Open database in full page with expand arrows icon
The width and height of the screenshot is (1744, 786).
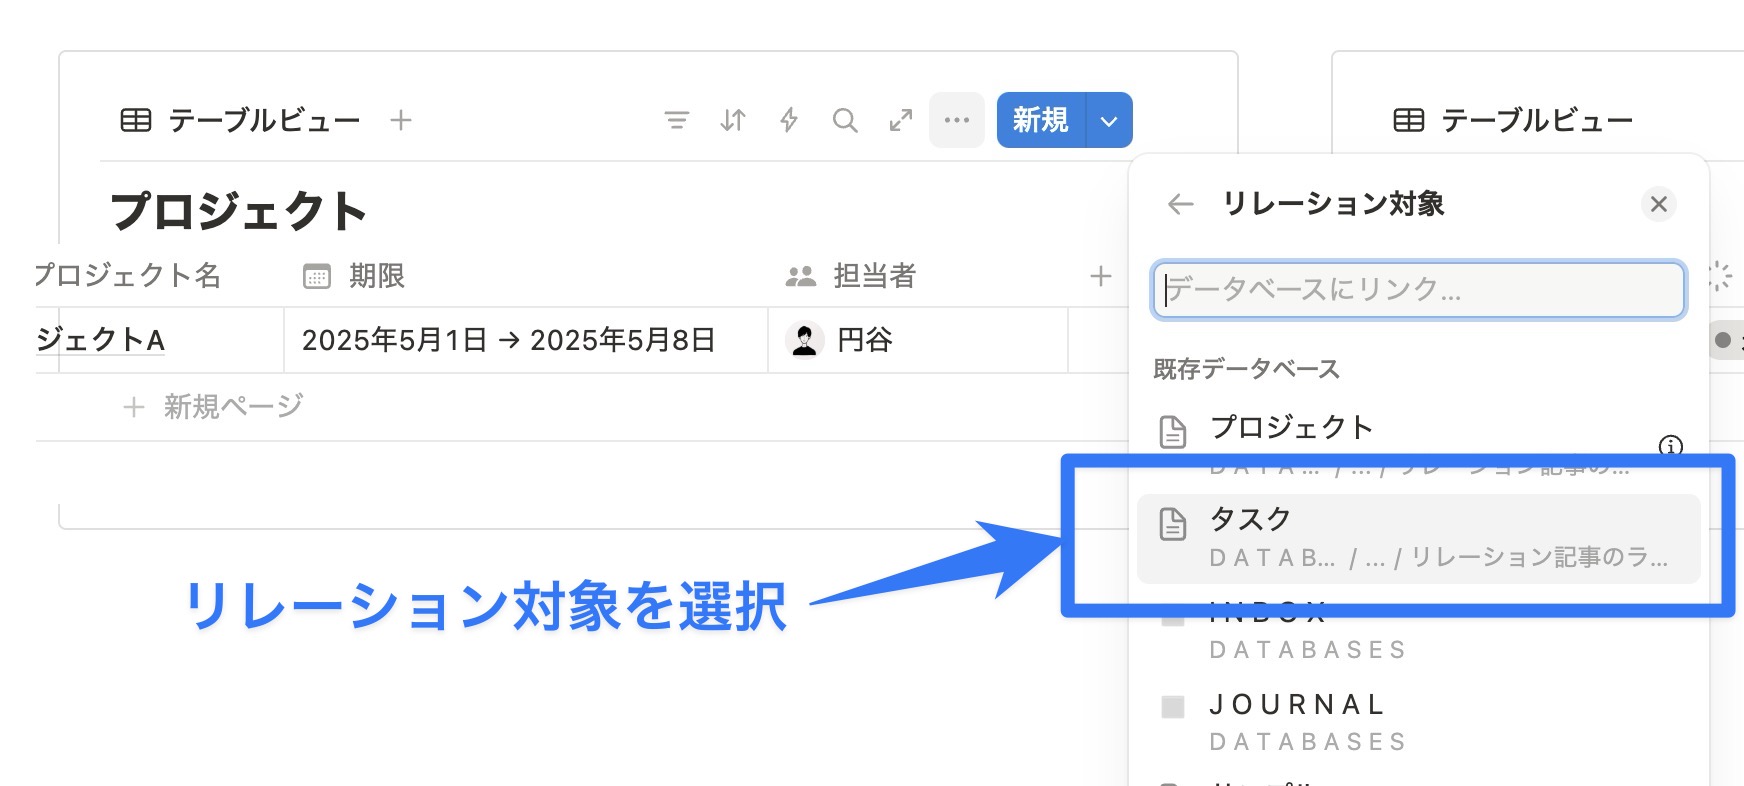coord(901,121)
